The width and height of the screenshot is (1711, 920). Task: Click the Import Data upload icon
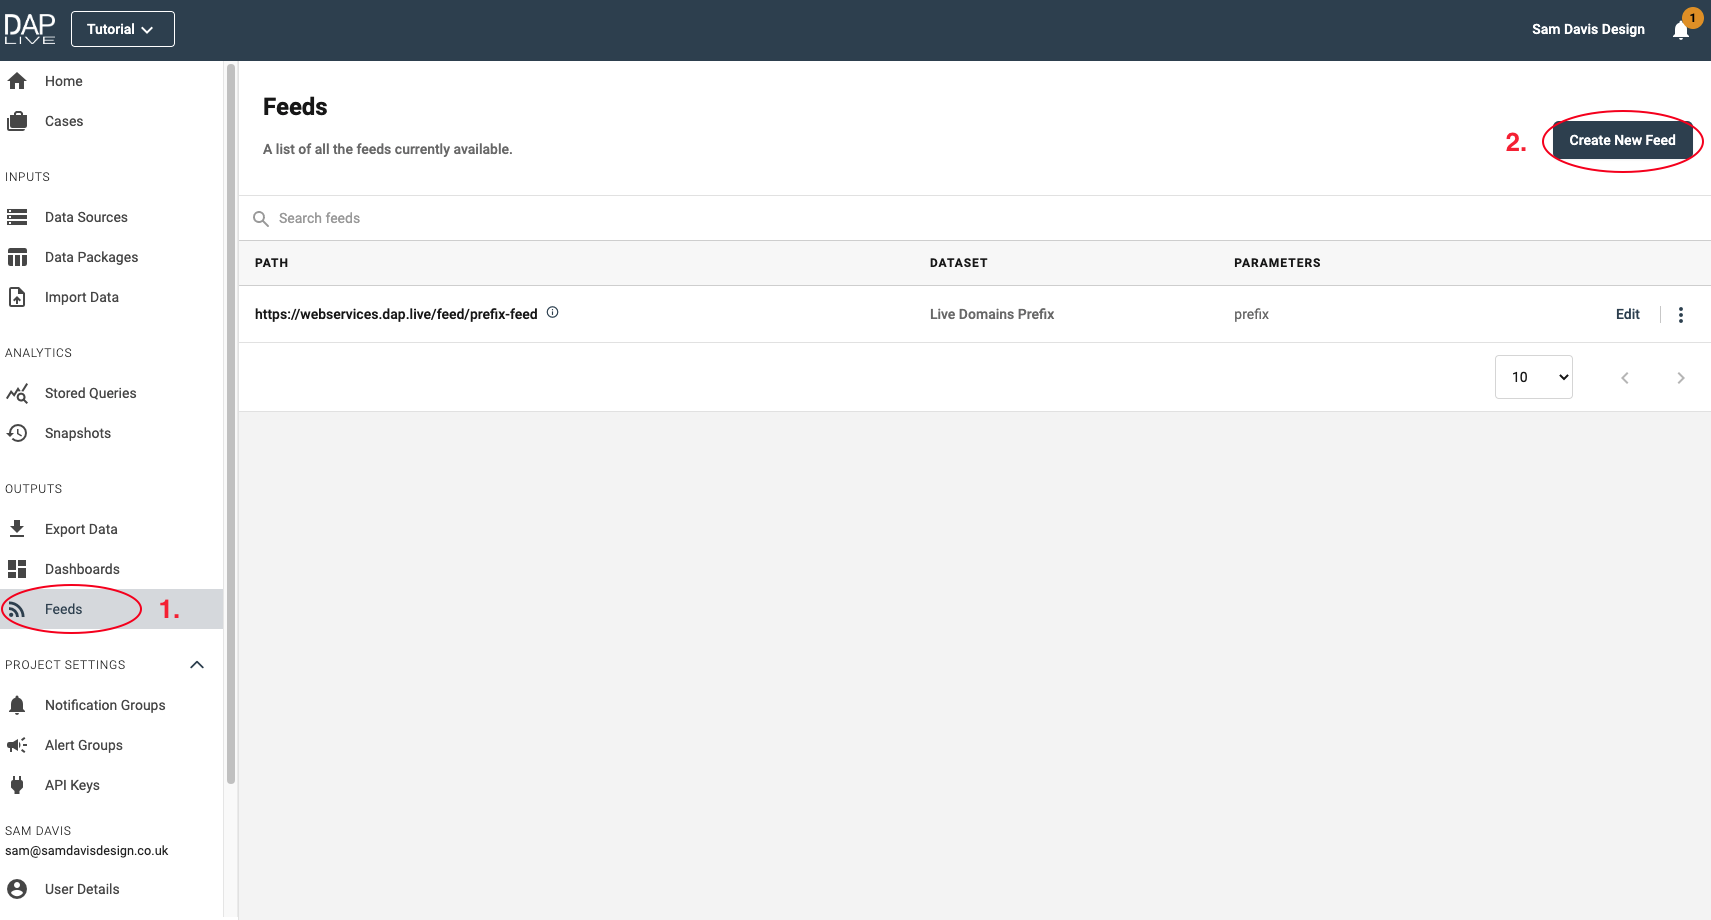click(x=17, y=297)
